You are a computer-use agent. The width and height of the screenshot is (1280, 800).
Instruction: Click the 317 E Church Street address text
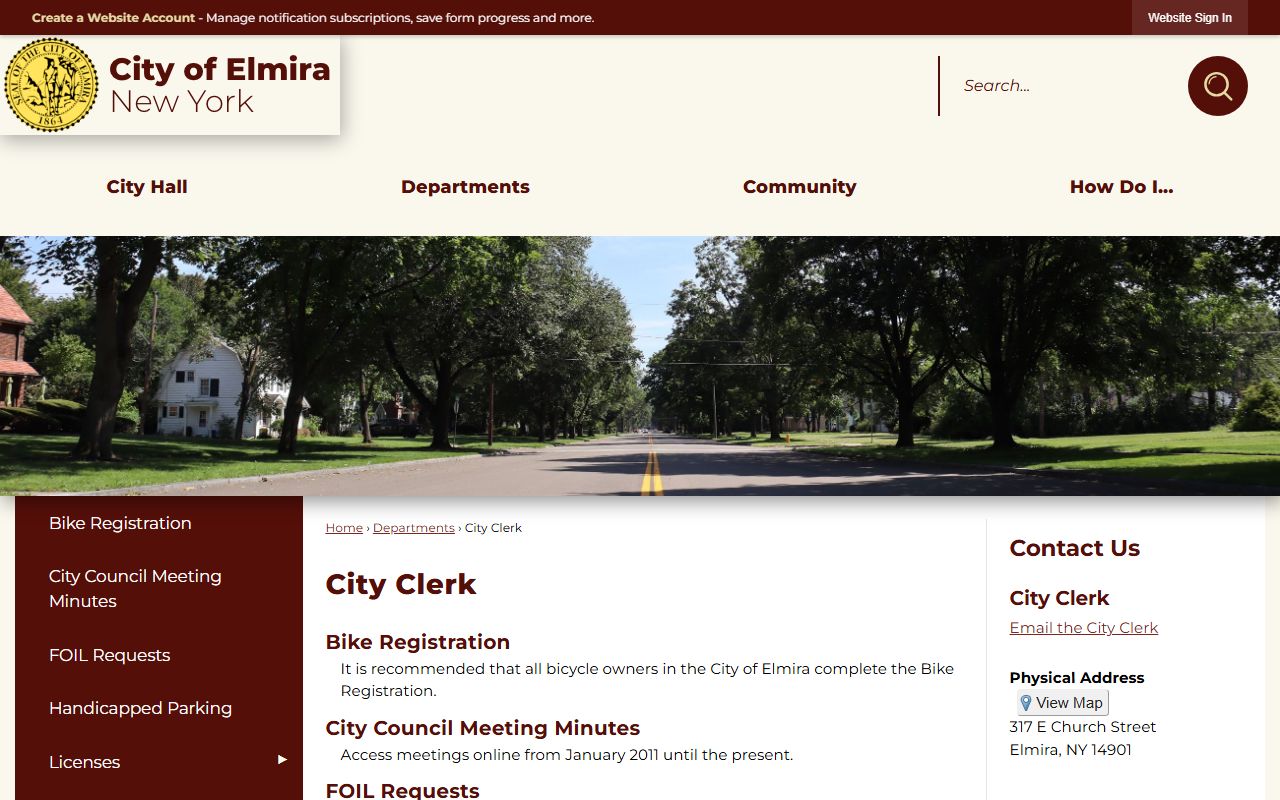click(1082, 727)
